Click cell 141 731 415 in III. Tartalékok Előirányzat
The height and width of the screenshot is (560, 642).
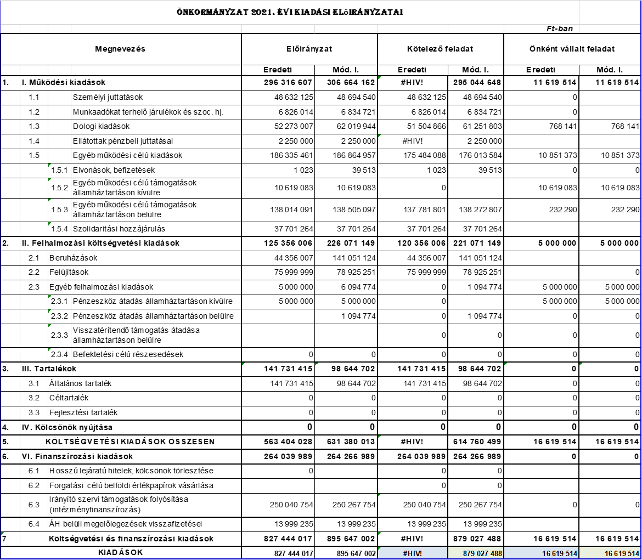pyautogui.click(x=288, y=368)
